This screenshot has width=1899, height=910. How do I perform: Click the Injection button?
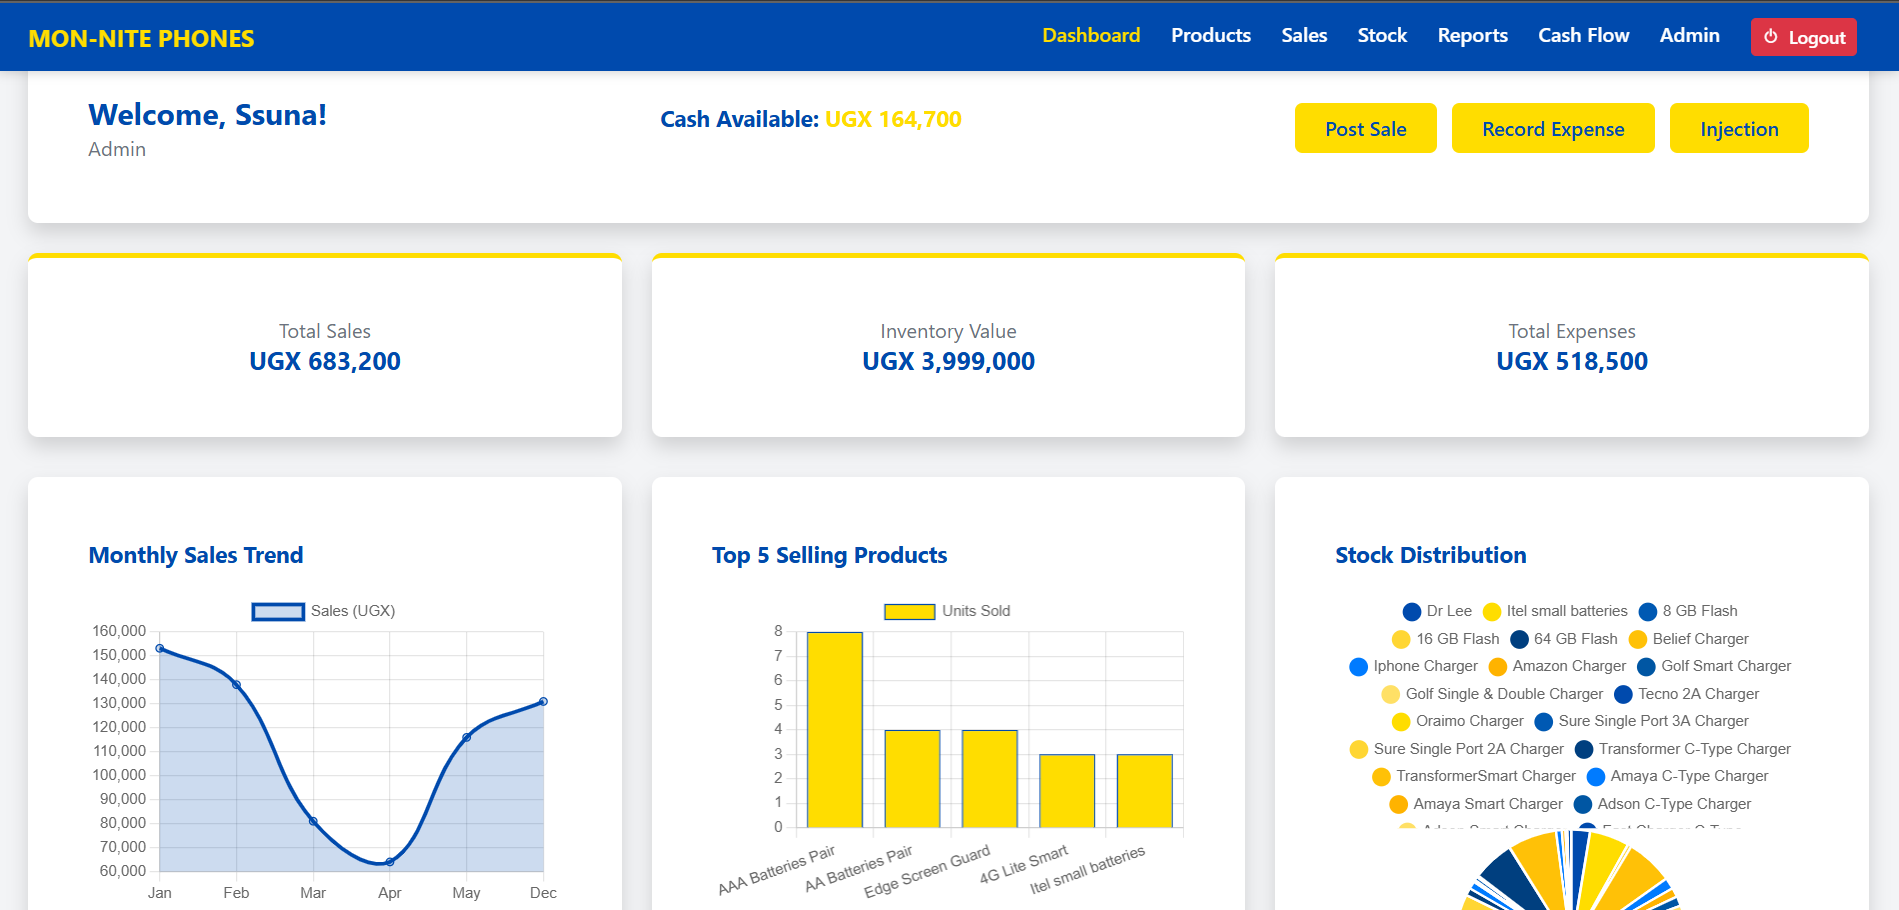click(x=1738, y=129)
